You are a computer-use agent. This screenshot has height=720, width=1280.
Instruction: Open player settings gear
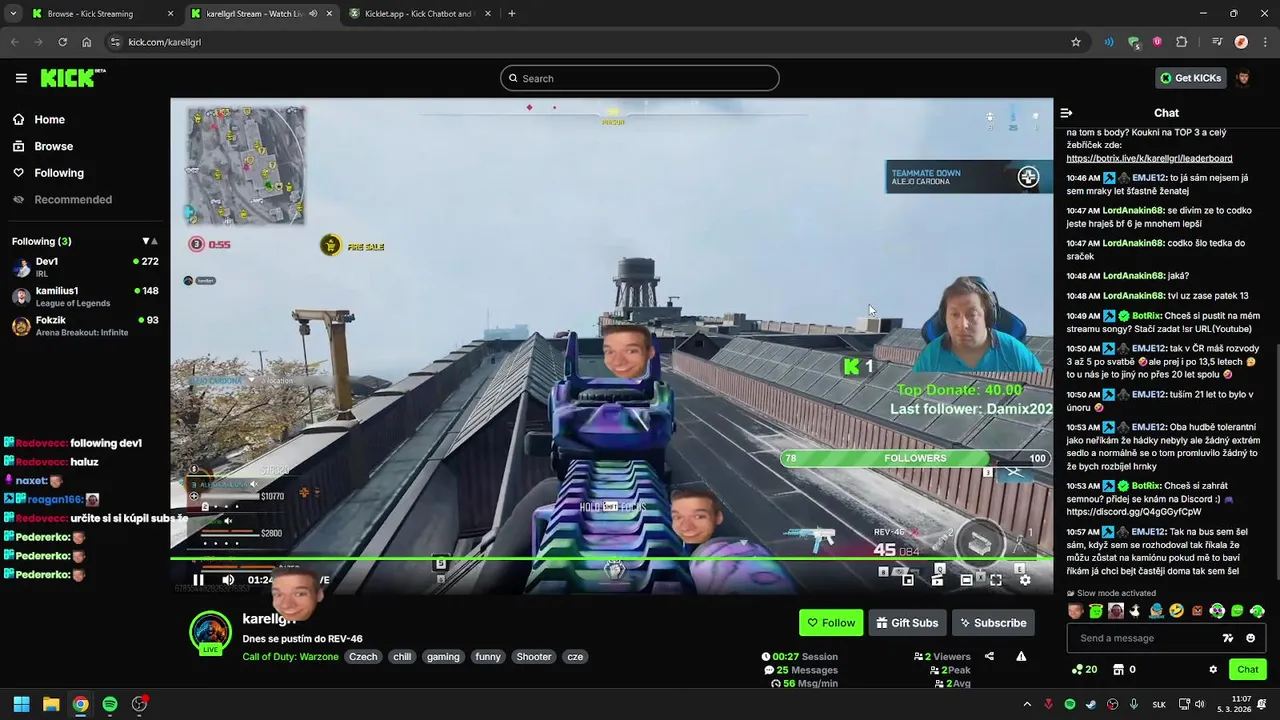tap(1025, 580)
